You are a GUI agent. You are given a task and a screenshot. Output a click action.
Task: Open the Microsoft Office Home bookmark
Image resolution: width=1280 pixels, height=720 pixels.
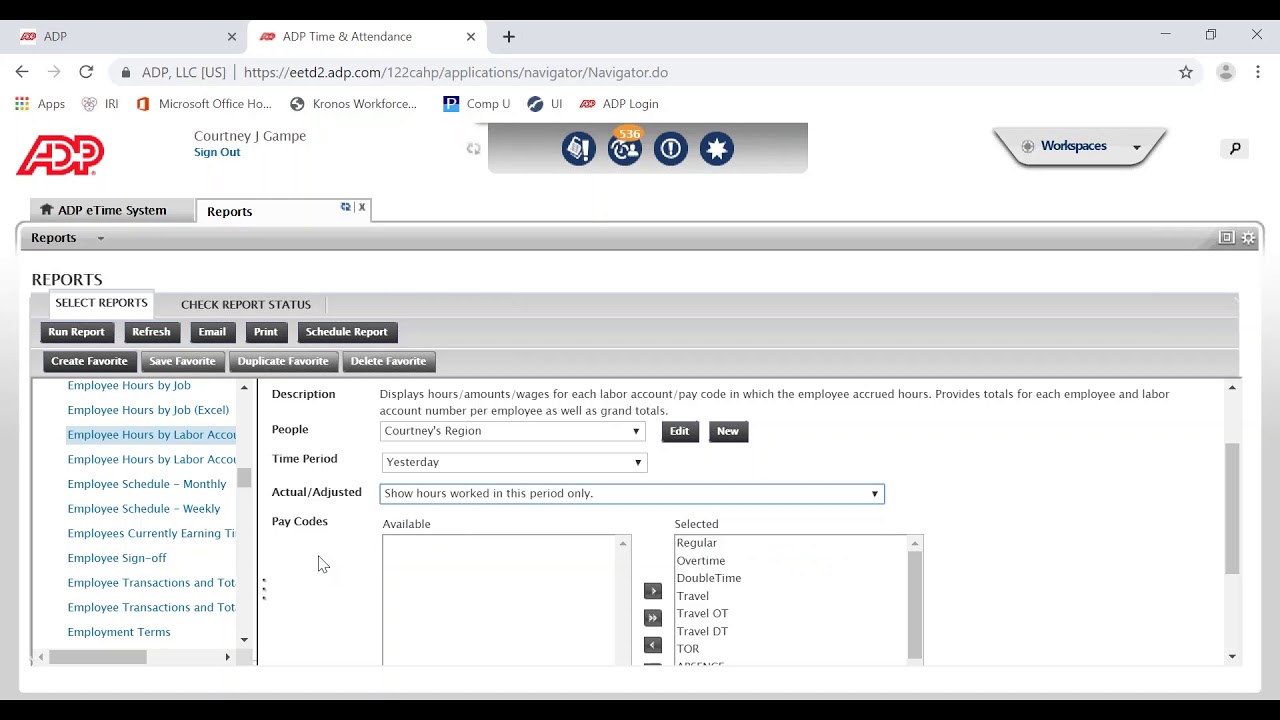click(204, 104)
